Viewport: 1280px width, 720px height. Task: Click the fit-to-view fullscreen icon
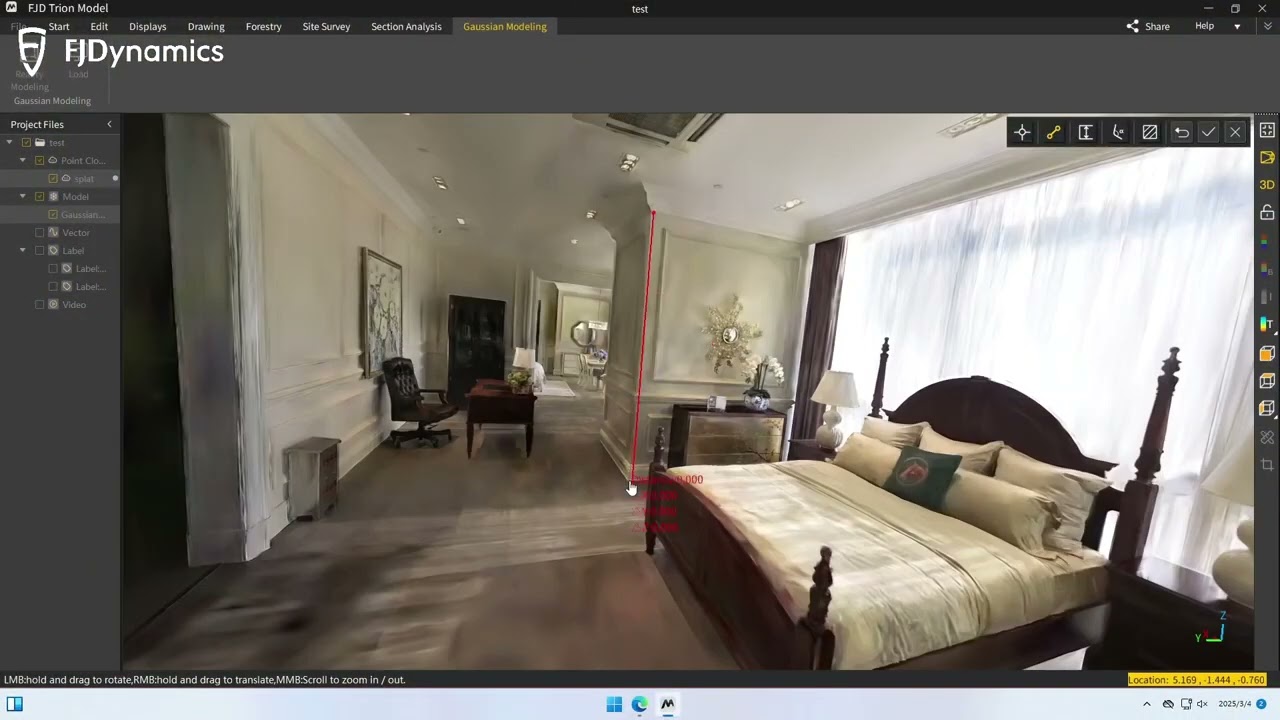pos(1267,130)
